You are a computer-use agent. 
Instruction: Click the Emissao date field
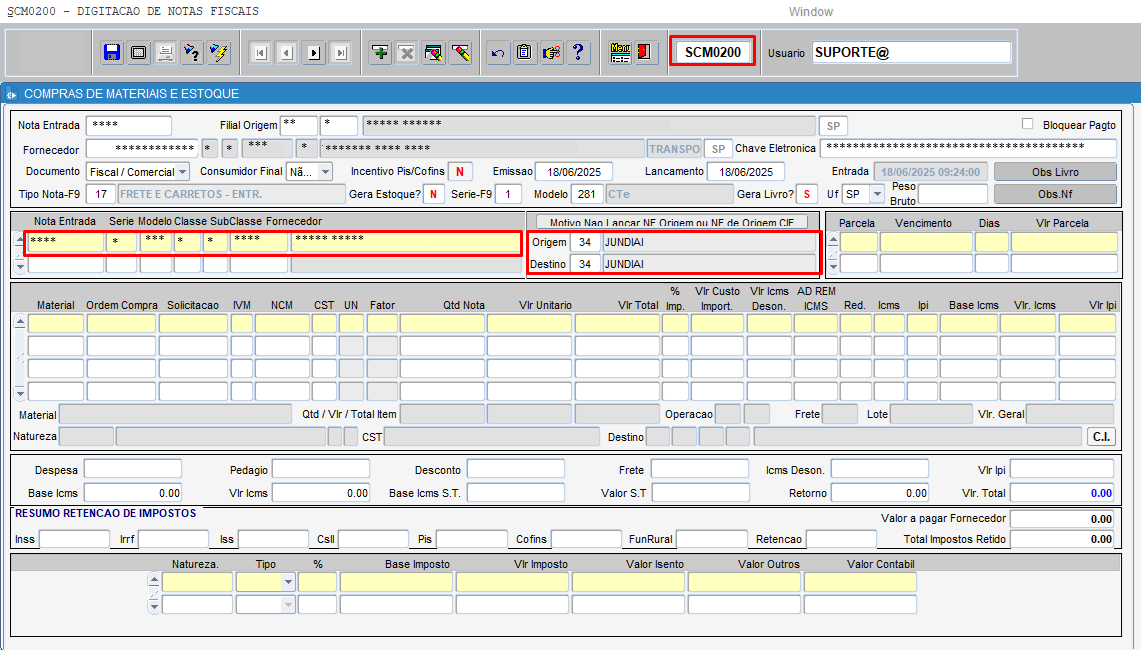pos(573,172)
